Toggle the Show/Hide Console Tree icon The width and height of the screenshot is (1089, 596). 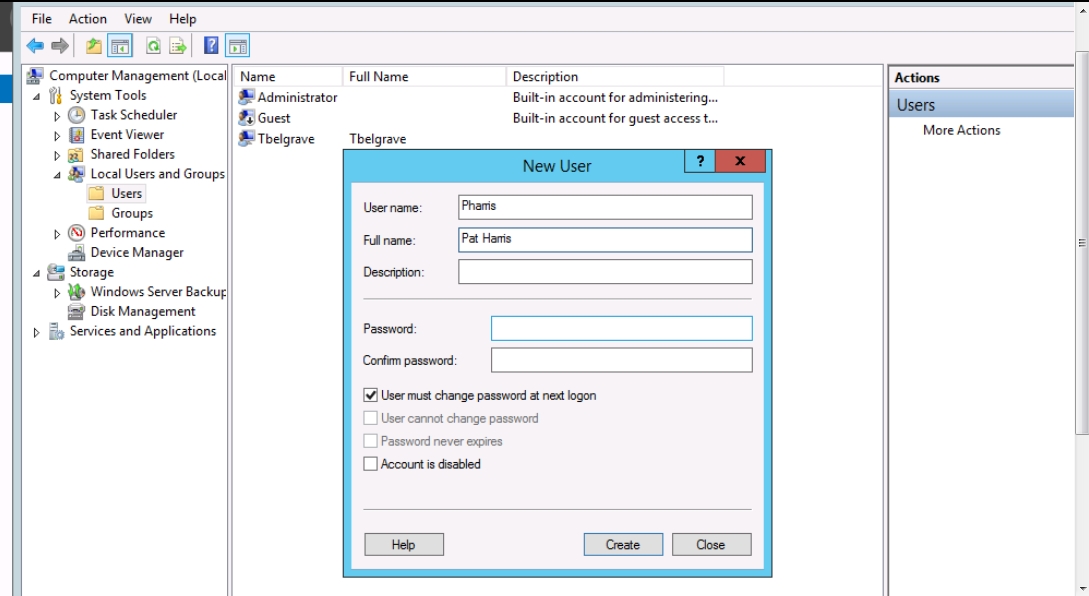[120, 45]
